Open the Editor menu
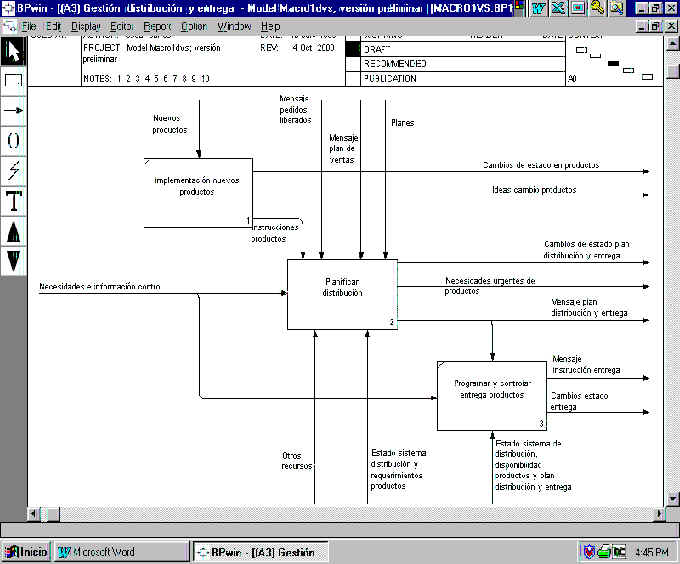This screenshot has height=564, width=680. click(x=122, y=26)
